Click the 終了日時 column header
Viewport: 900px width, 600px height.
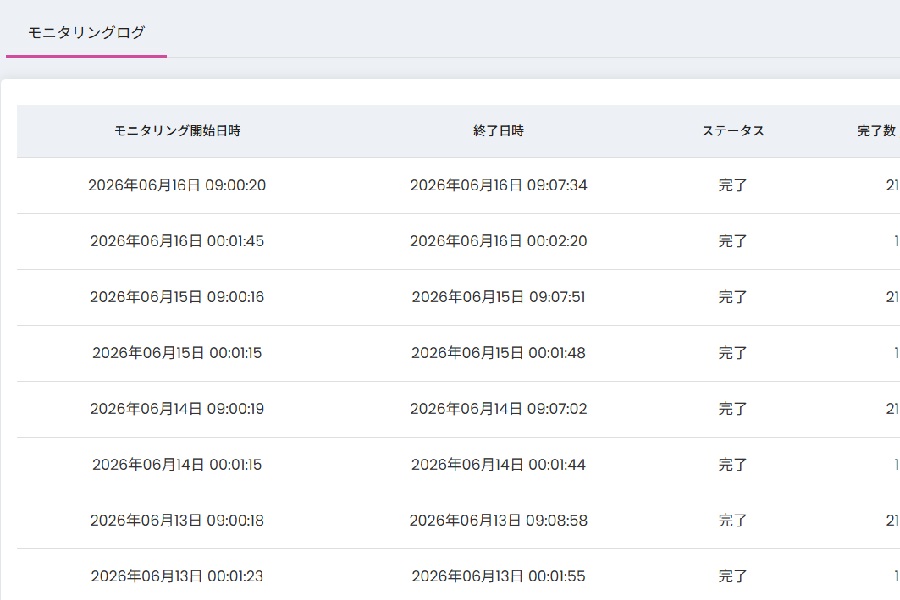(498, 130)
